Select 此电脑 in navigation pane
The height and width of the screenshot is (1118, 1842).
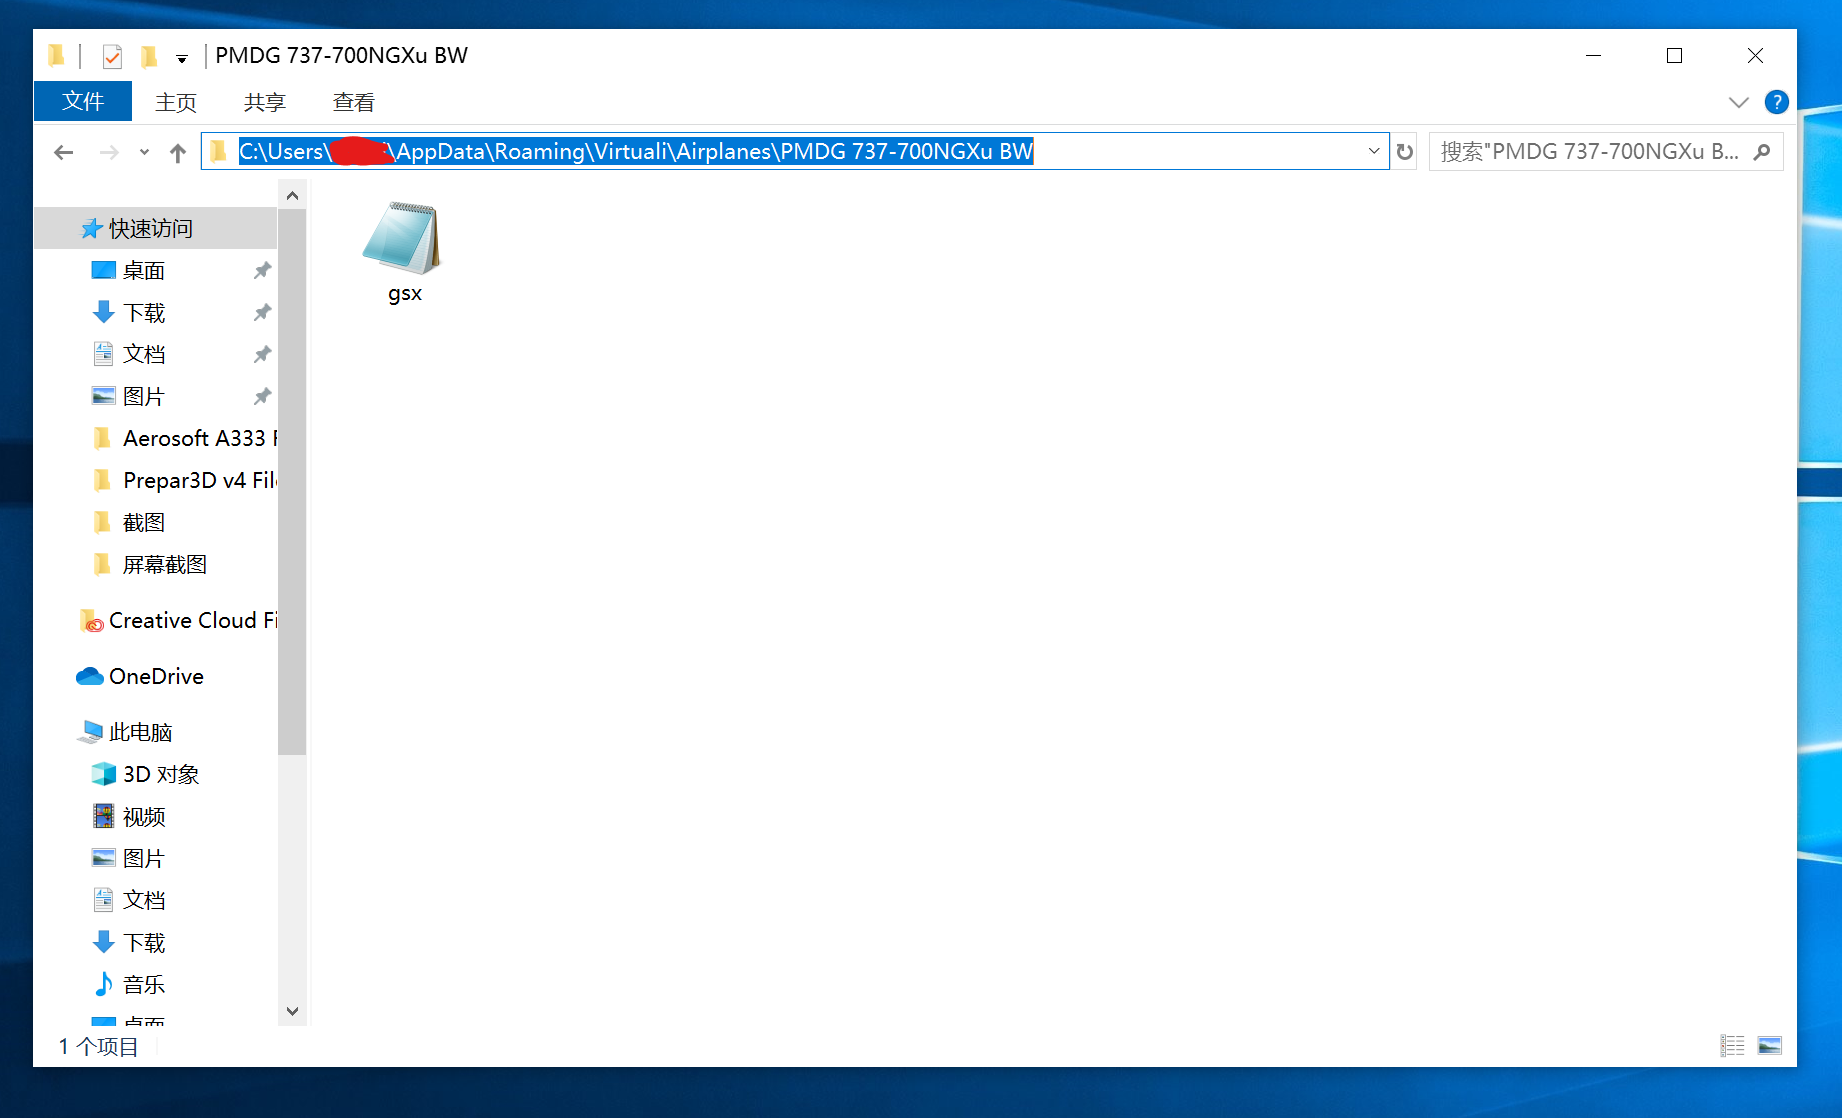click(140, 733)
